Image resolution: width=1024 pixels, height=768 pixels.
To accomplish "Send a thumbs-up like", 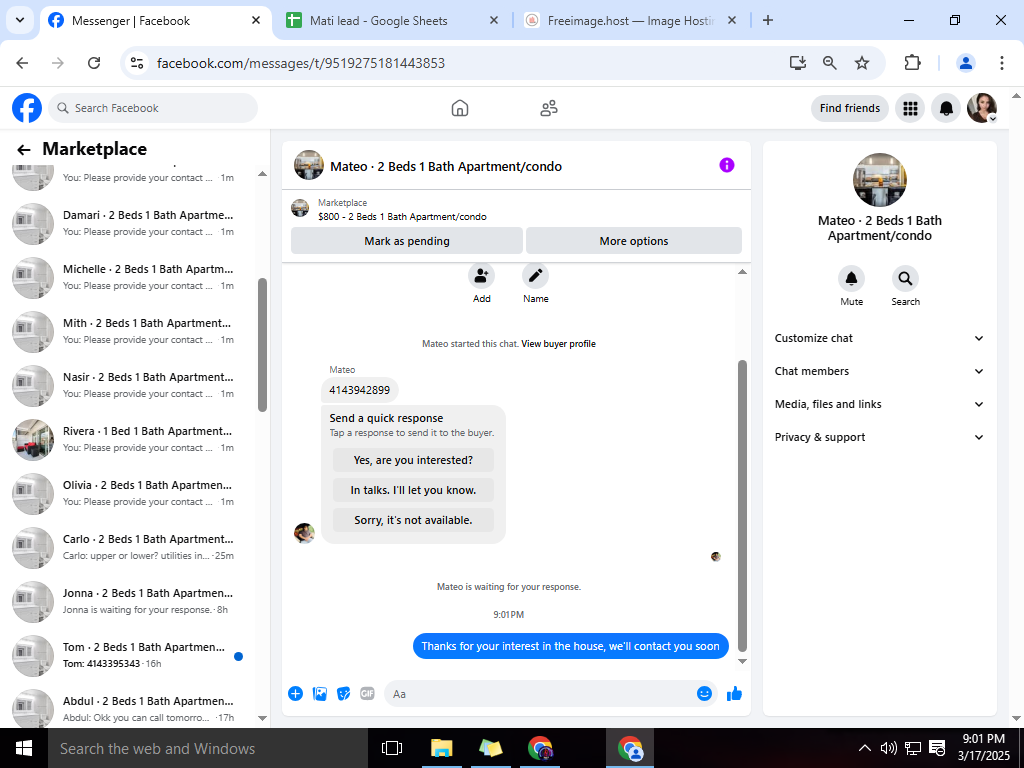I will pyautogui.click(x=735, y=694).
